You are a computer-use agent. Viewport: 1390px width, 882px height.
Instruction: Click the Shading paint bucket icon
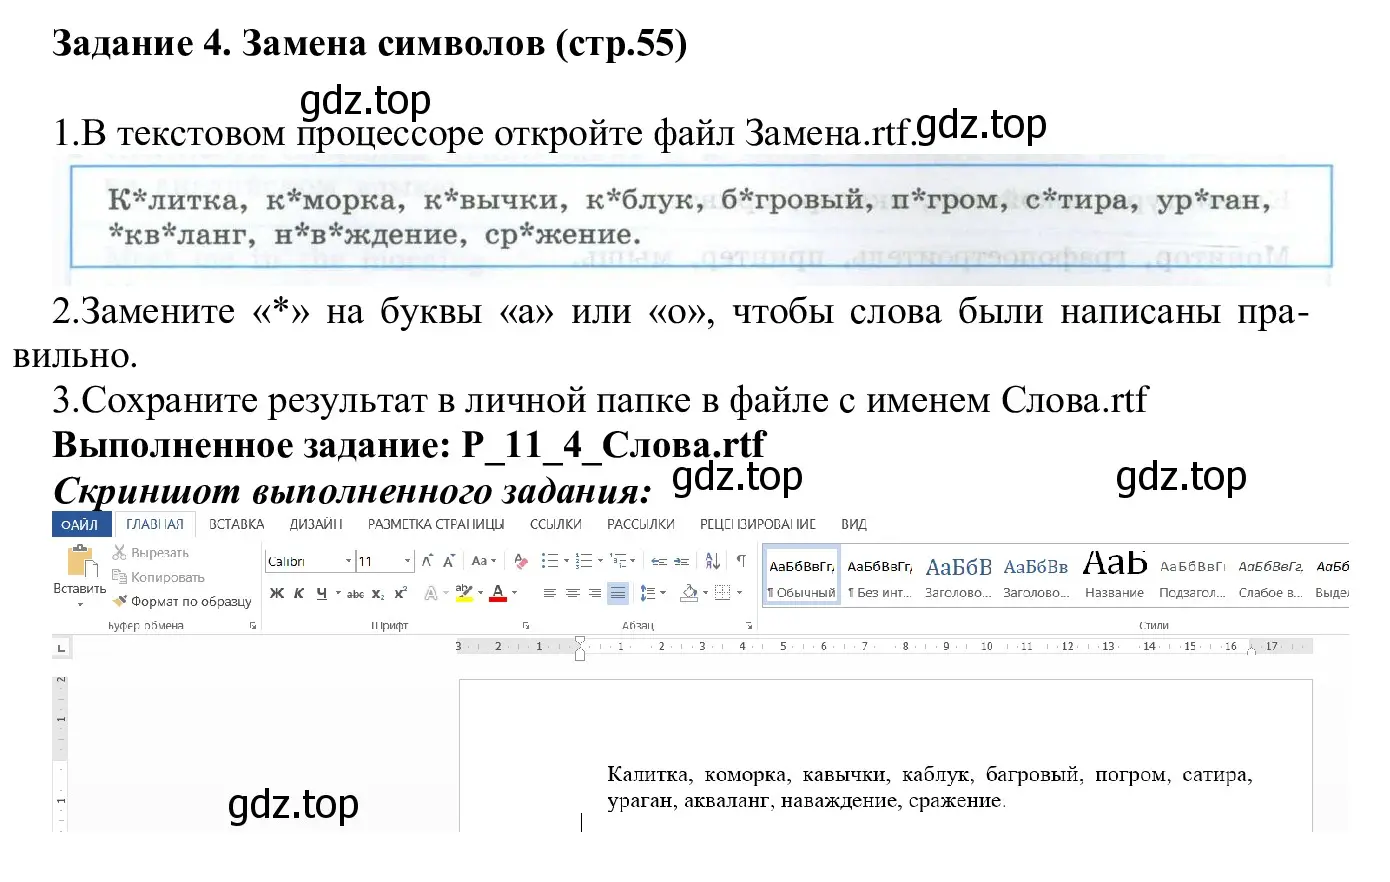pos(689,593)
